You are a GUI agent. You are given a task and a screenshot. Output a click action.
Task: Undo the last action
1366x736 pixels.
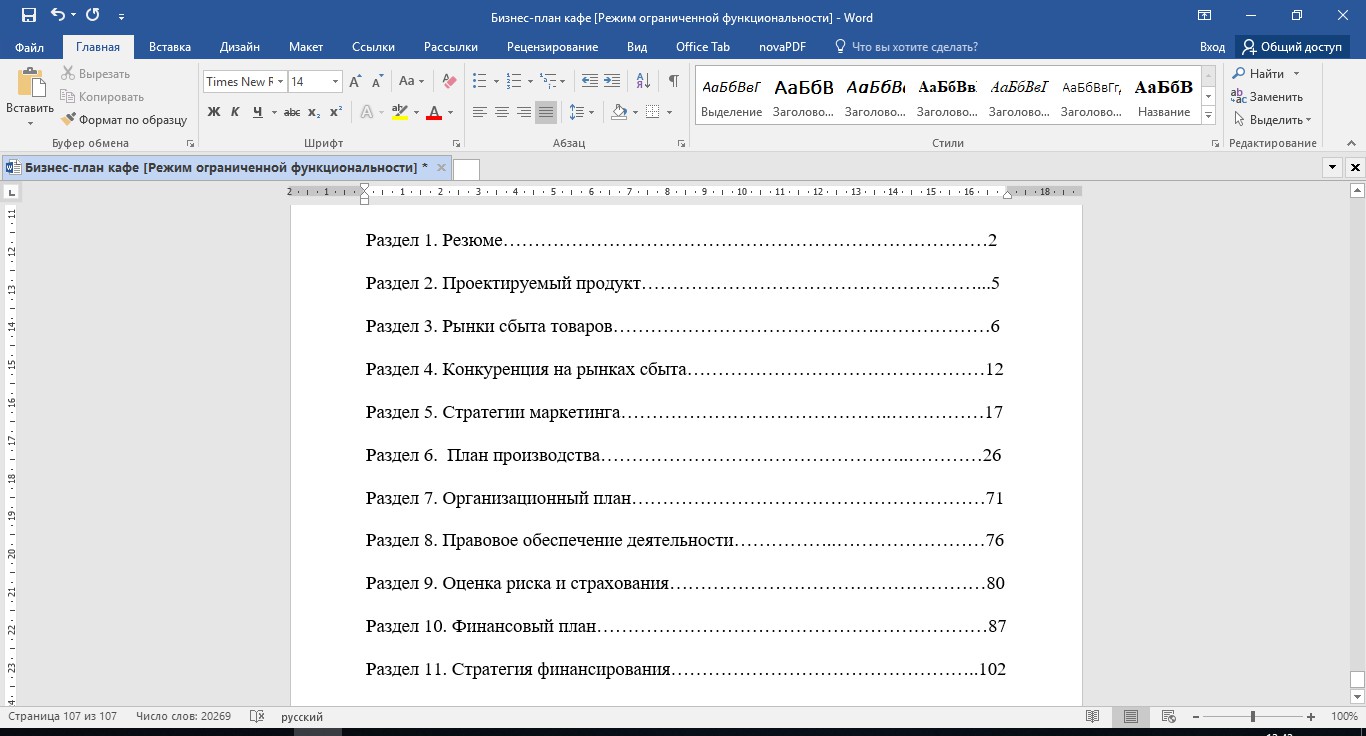(57, 15)
